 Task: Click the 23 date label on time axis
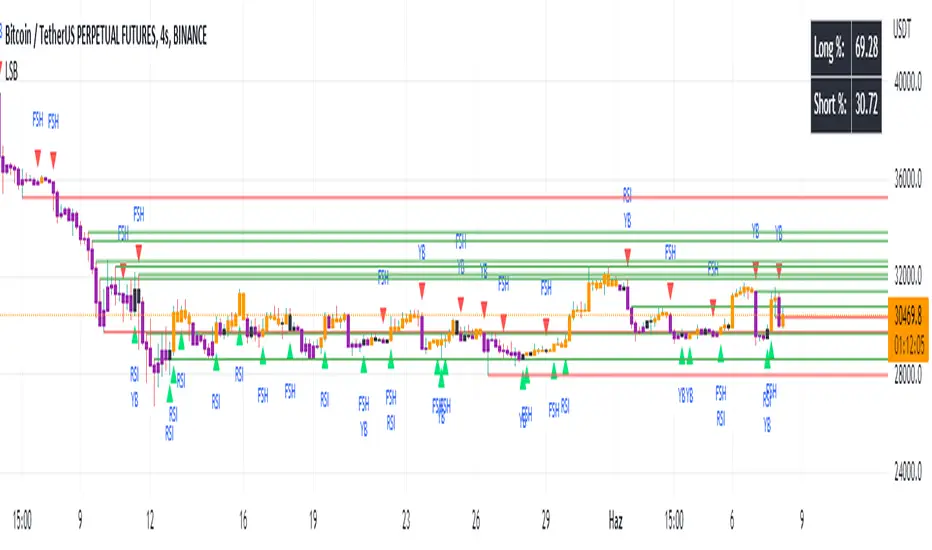point(406,521)
